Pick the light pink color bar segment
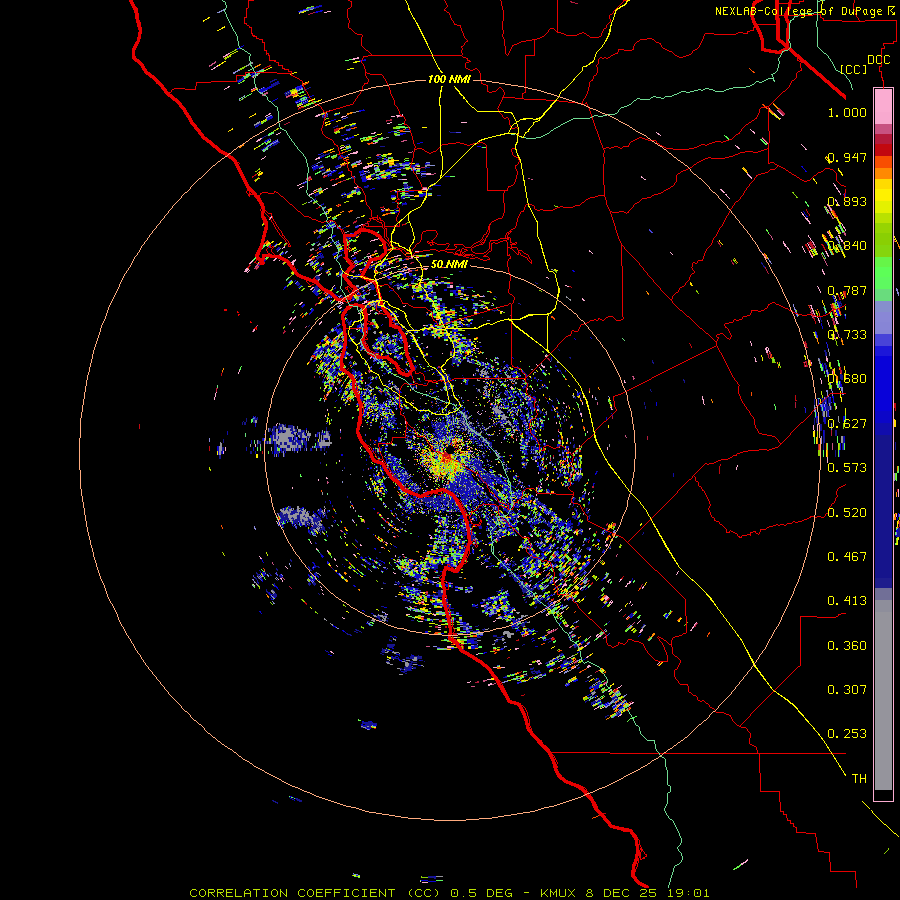This screenshot has width=900, height=900. 883,107
